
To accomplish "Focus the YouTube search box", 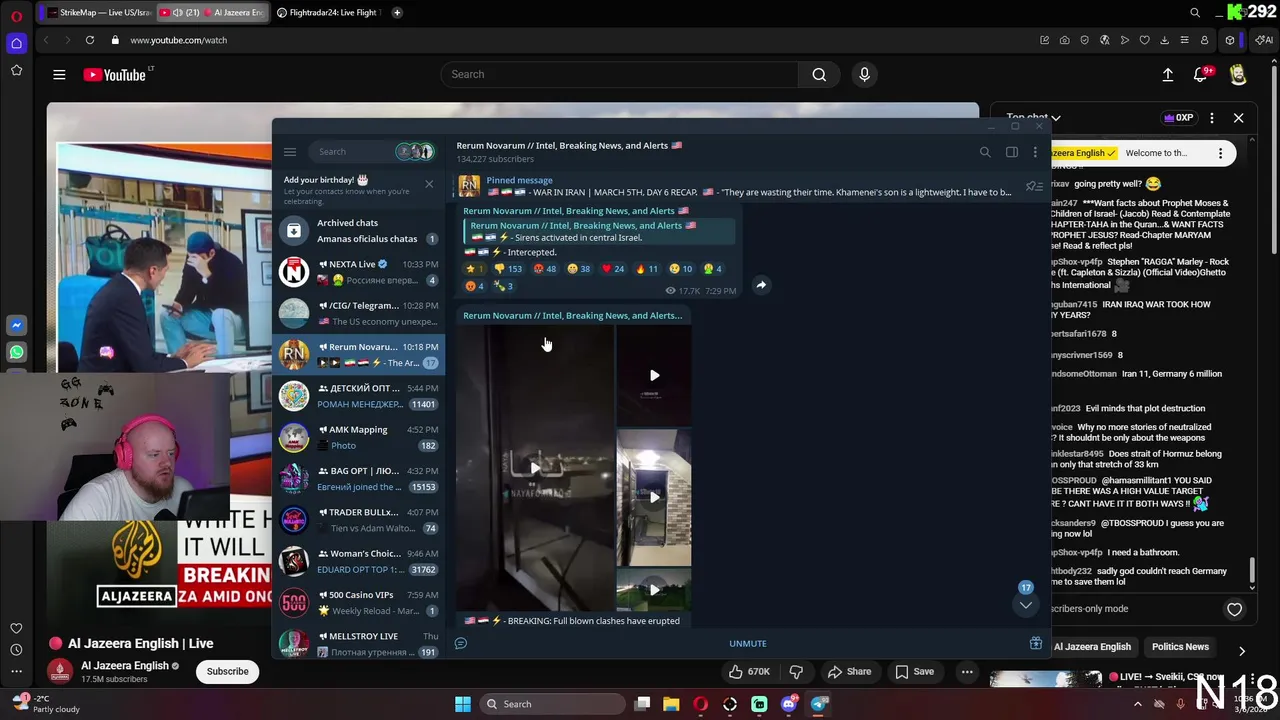I will pyautogui.click(x=620, y=74).
